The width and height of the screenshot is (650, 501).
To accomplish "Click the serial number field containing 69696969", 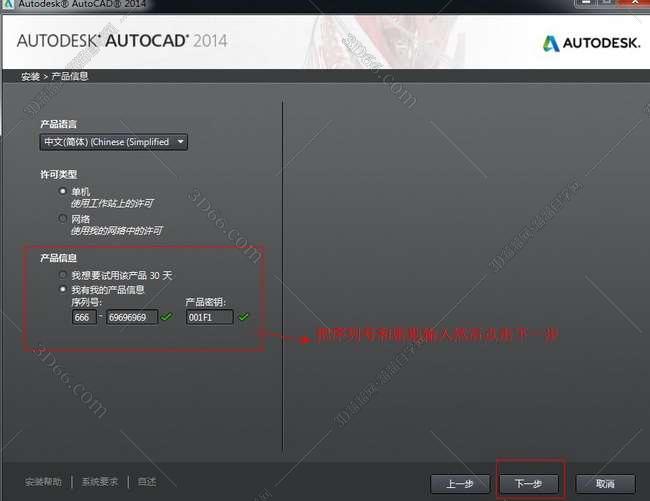I will pyautogui.click(x=132, y=317).
